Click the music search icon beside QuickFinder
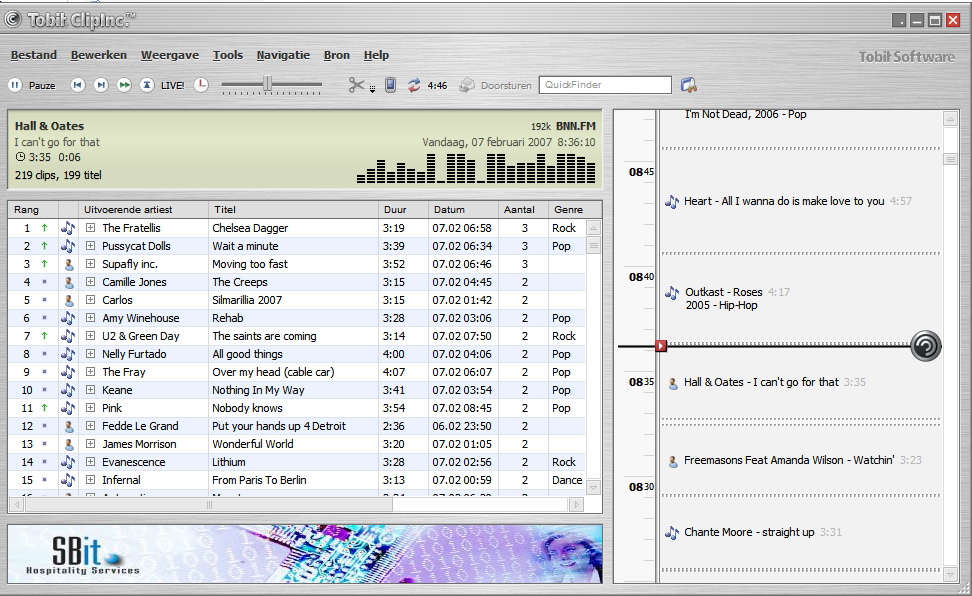 click(688, 85)
